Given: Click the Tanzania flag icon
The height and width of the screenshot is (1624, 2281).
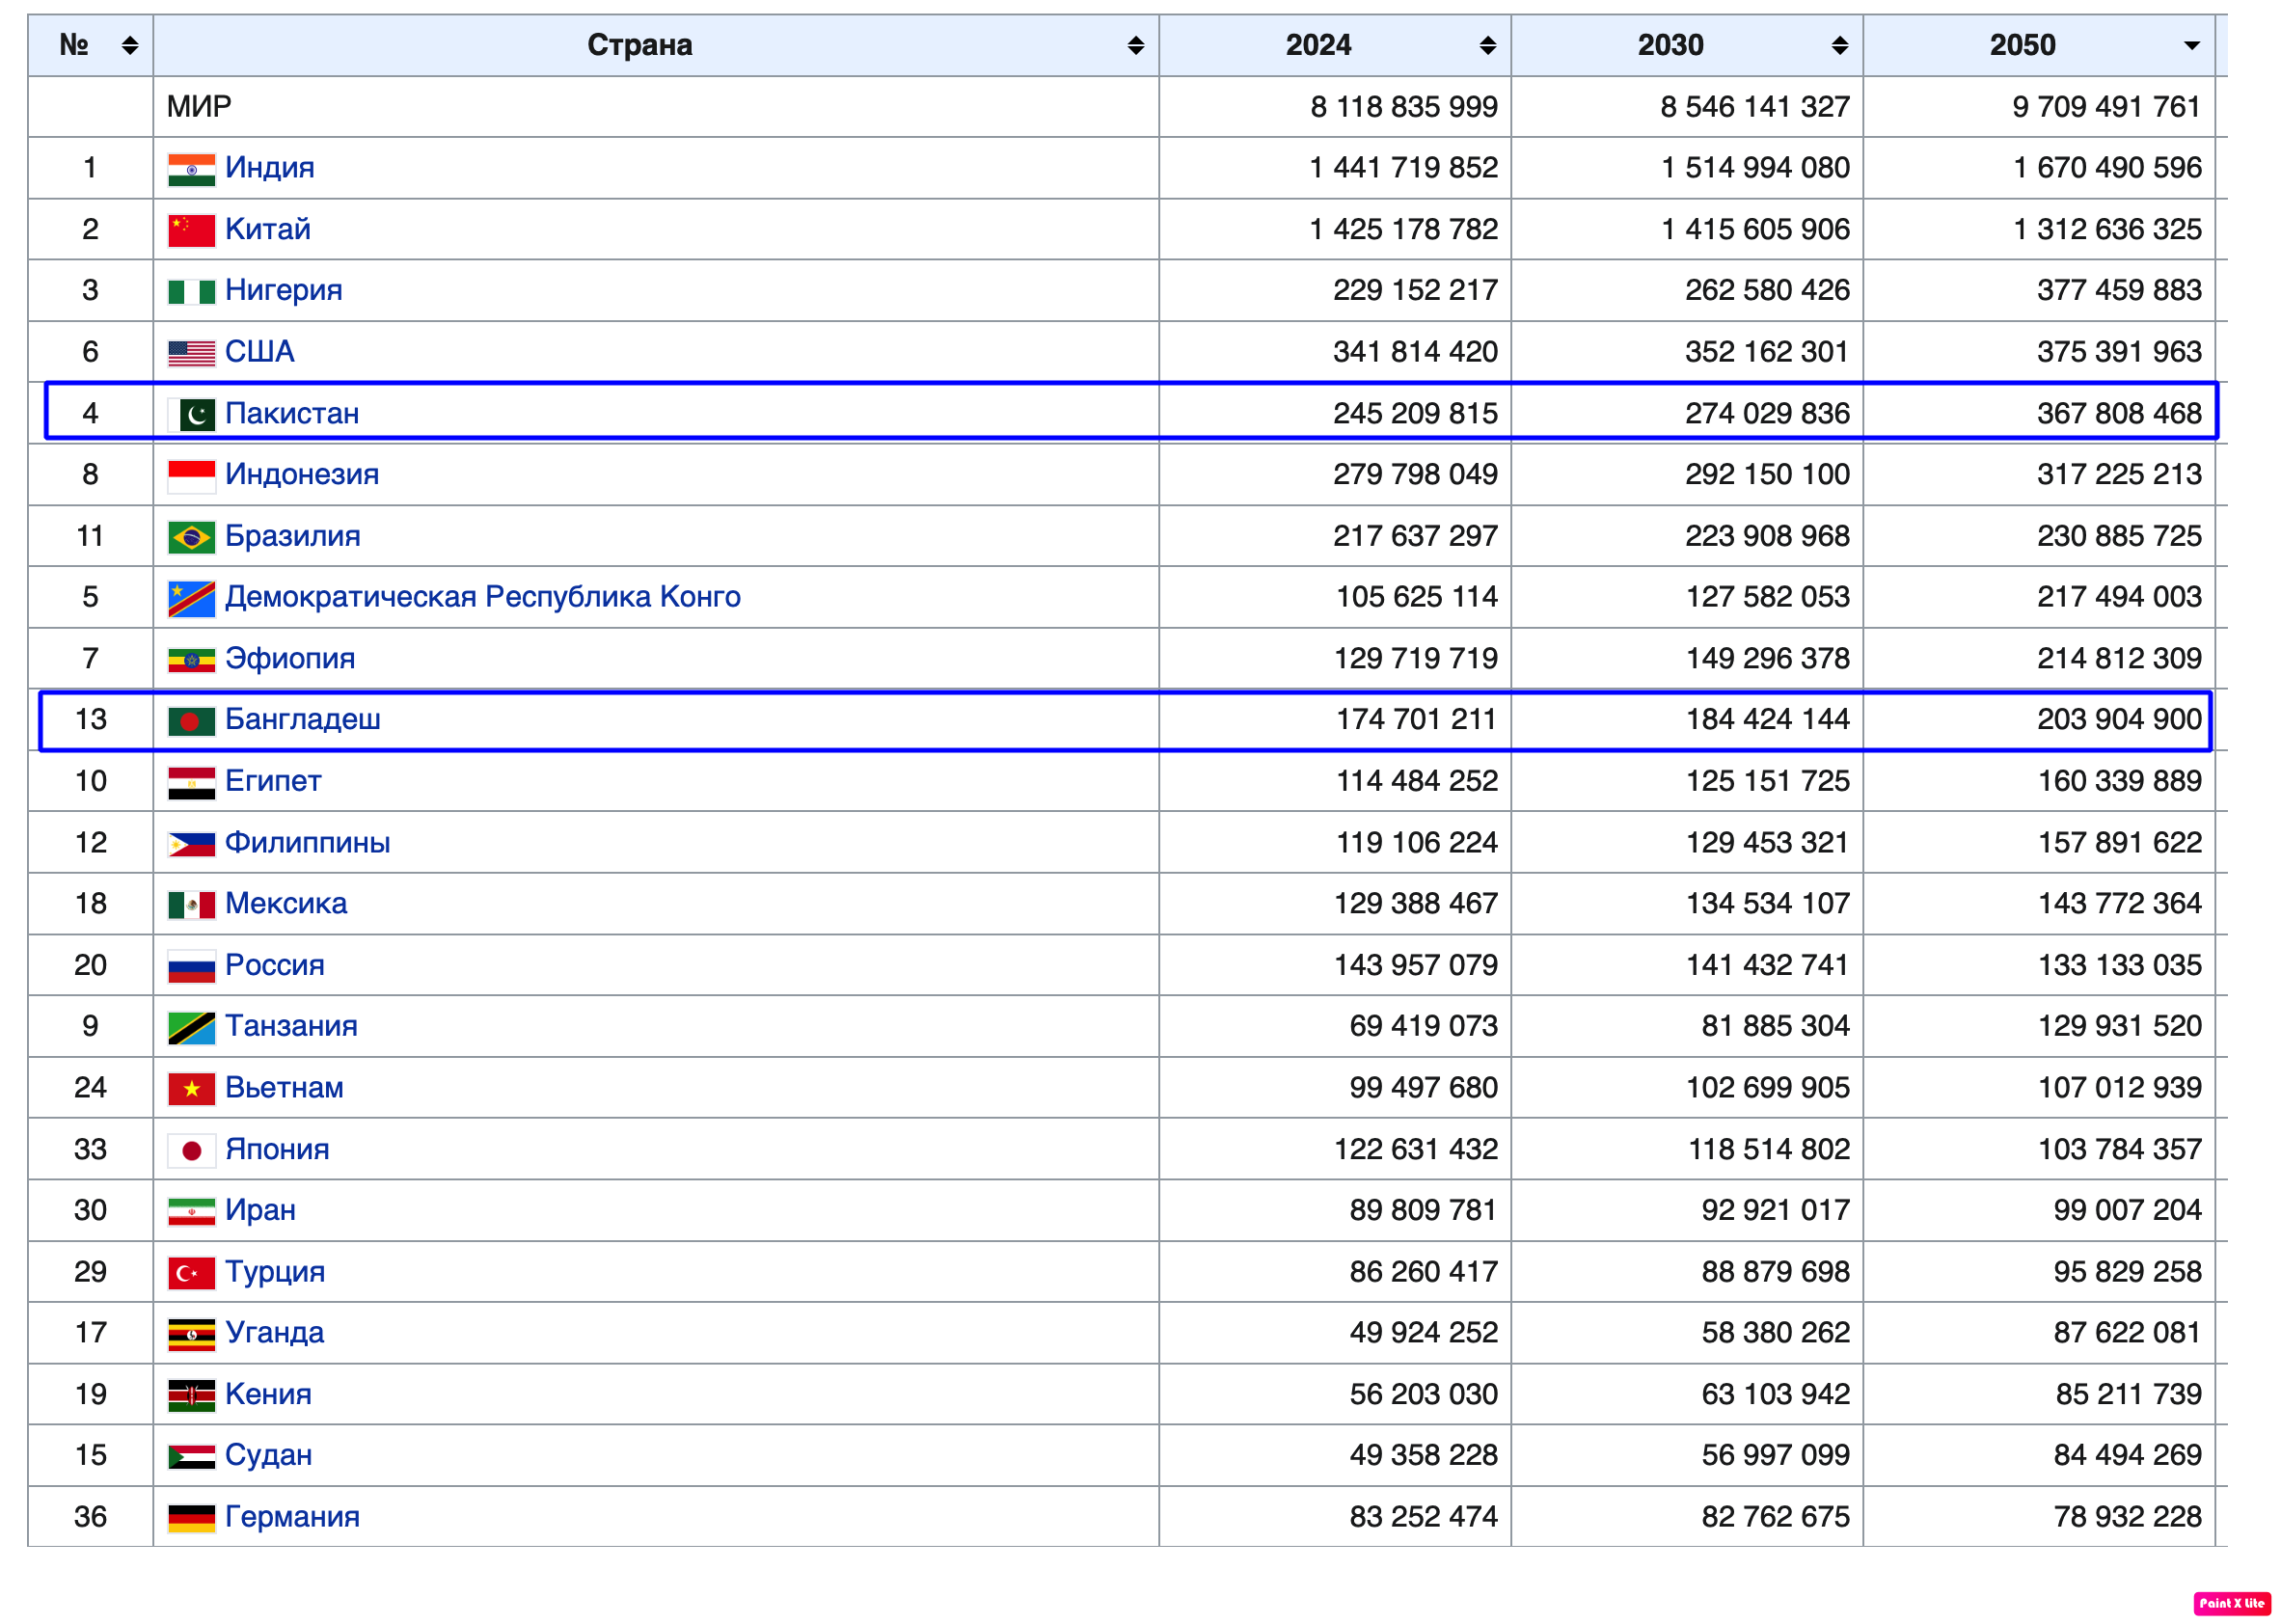Looking at the screenshot, I should [x=191, y=1028].
